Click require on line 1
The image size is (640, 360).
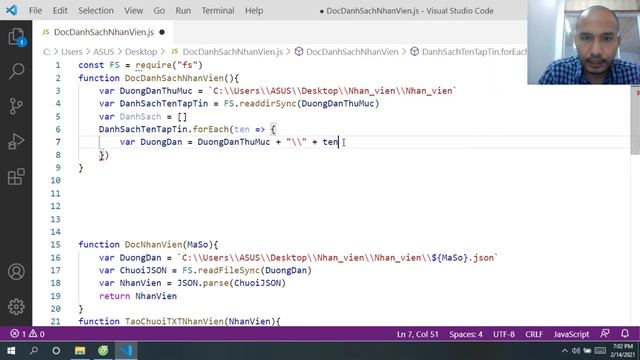pos(153,65)
